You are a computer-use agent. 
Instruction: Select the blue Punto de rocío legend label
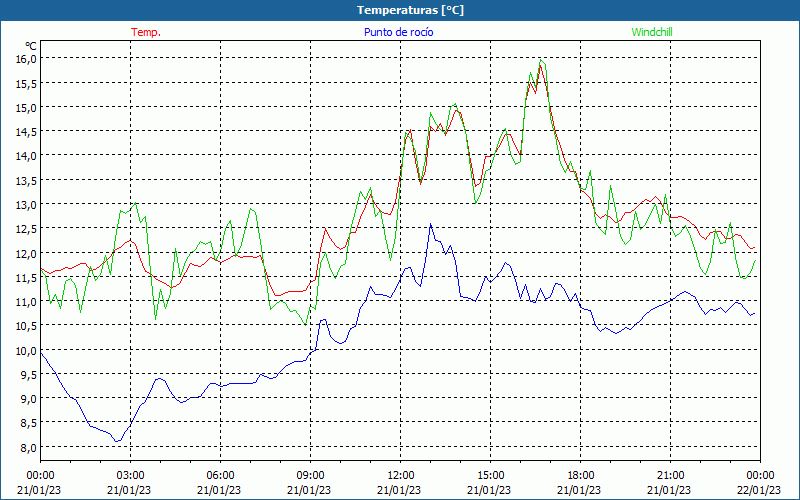click(398, 32)
